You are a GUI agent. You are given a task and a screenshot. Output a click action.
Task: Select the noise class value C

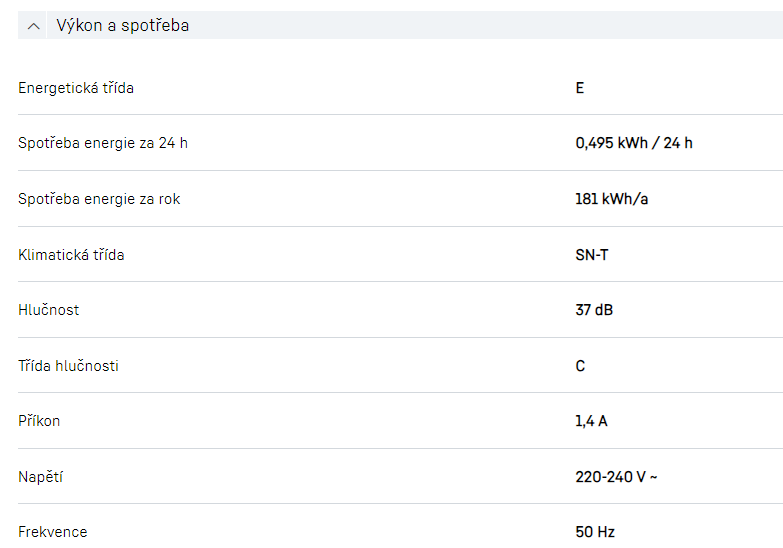[x=580, y=366]
